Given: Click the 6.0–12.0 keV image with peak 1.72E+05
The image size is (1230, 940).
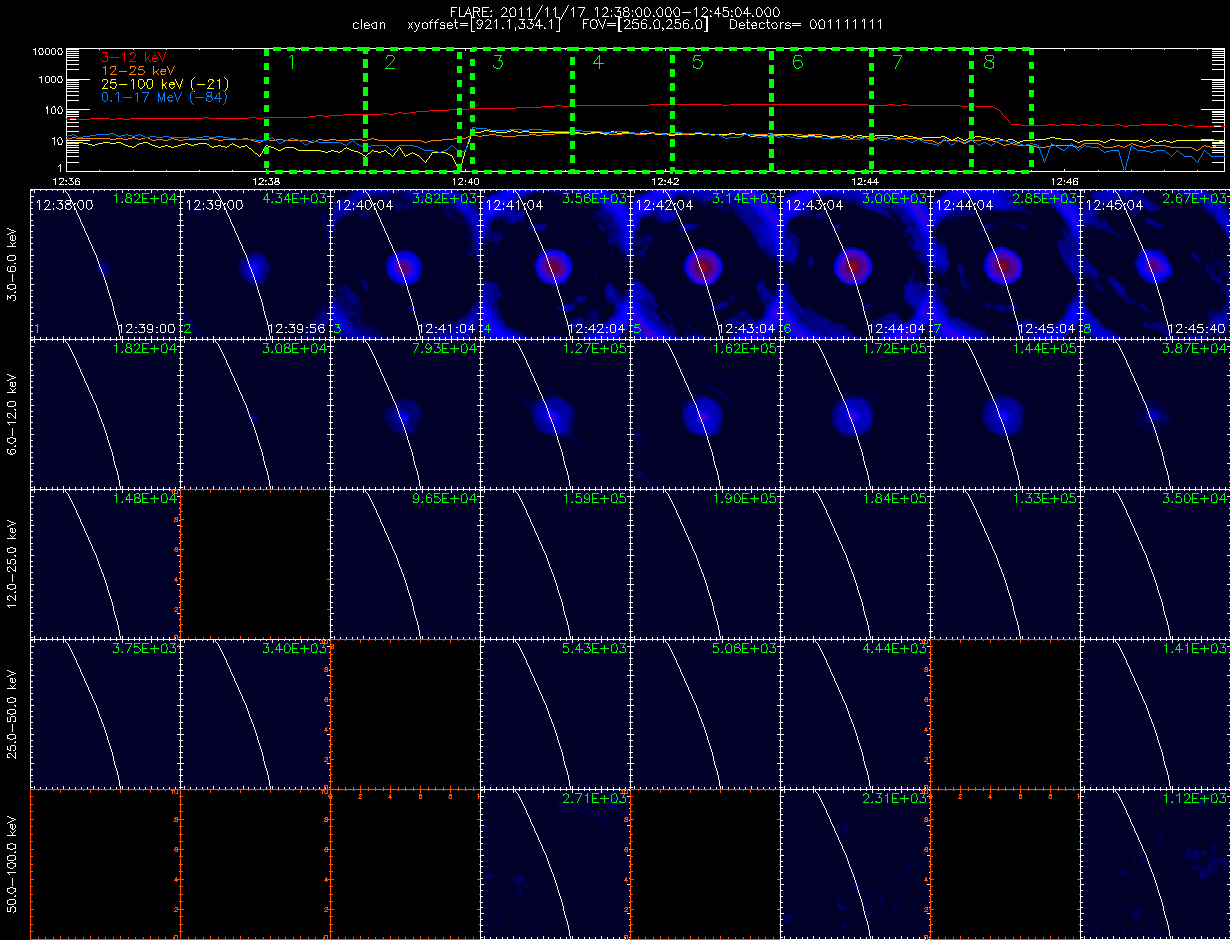Looking at the screenshot, I should click(855, 413).
